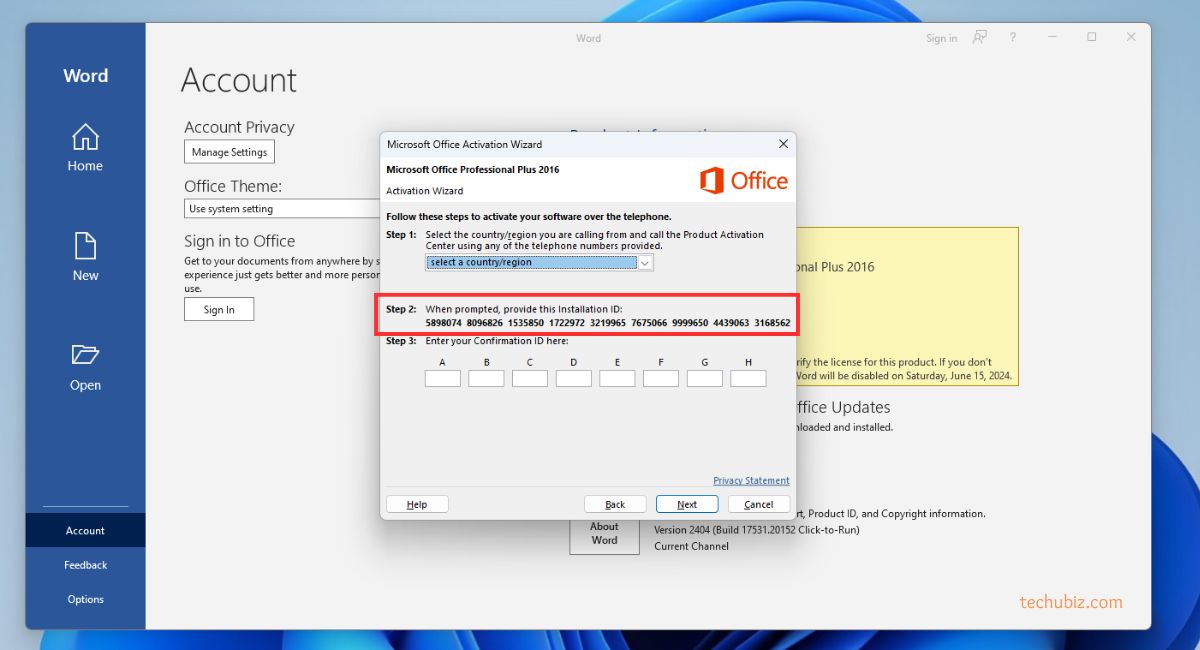
Task: Click the person icon beside Sign in
Action: 980,38
